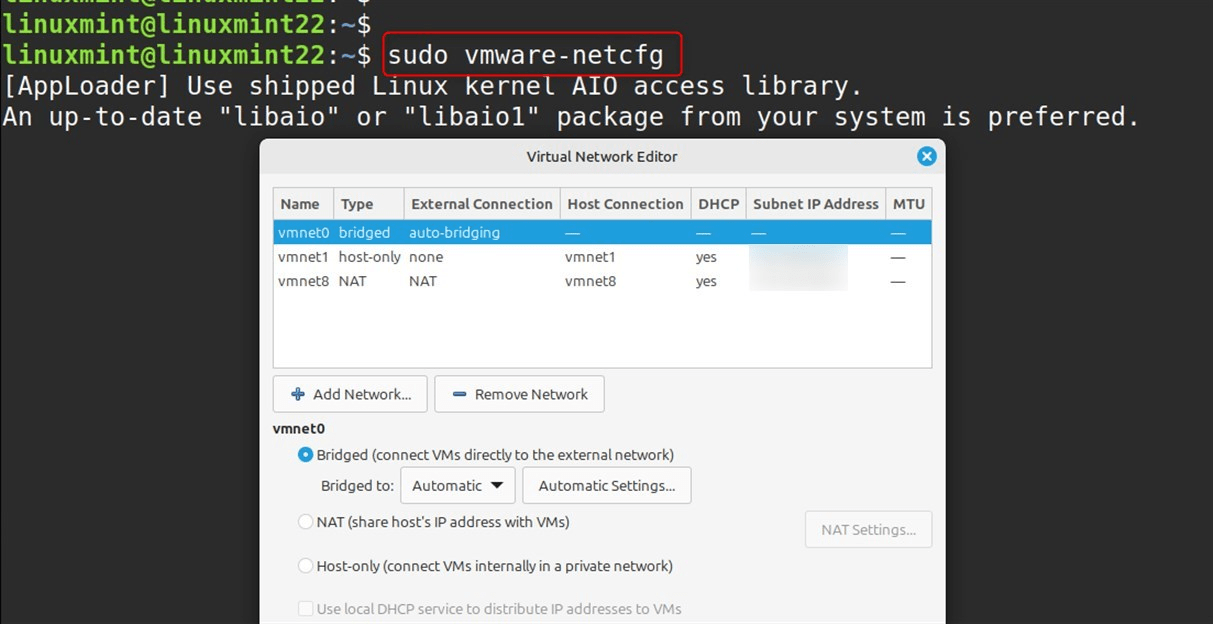Sort by the Name column header
Viewport: 1213px width, 624px height.
coord(304,204)
